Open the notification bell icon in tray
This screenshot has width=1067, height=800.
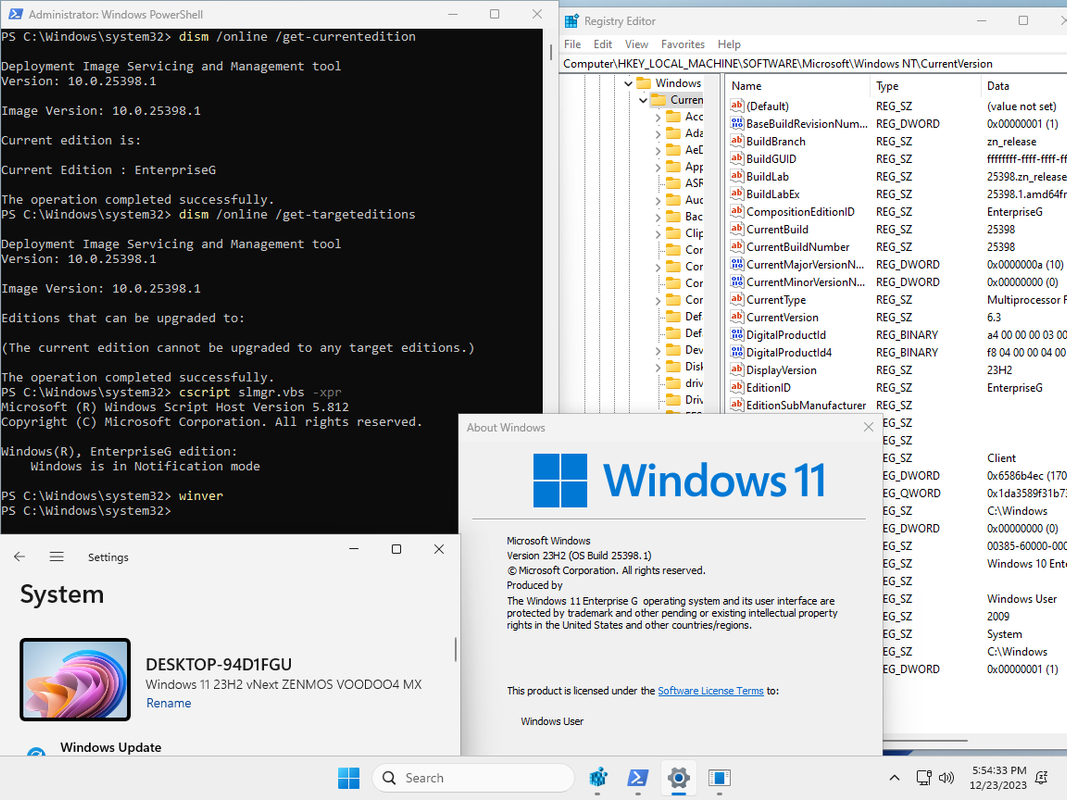click(1041, 778)
